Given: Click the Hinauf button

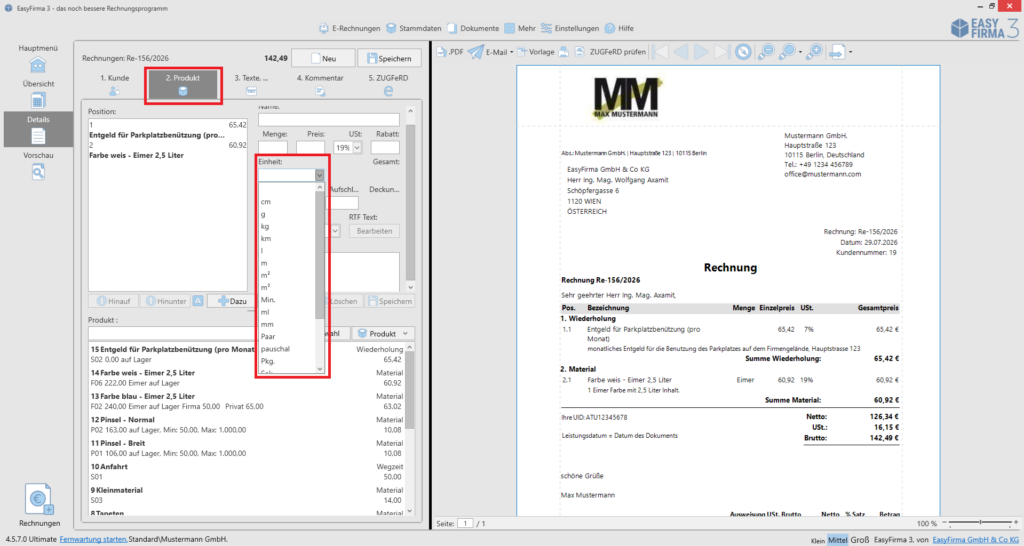Looking at the screenshot, I should pyautogui.click(x=114, y=301).
